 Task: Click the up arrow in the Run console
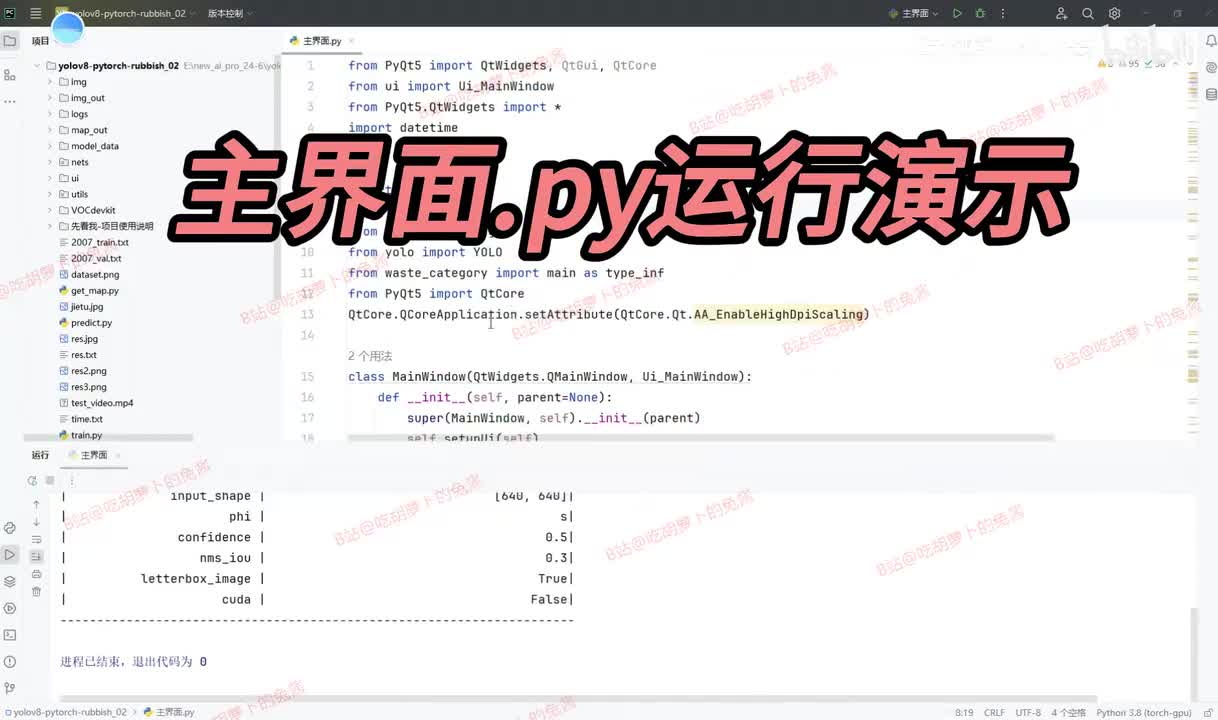pyautogui.click(x=36, y=505)
